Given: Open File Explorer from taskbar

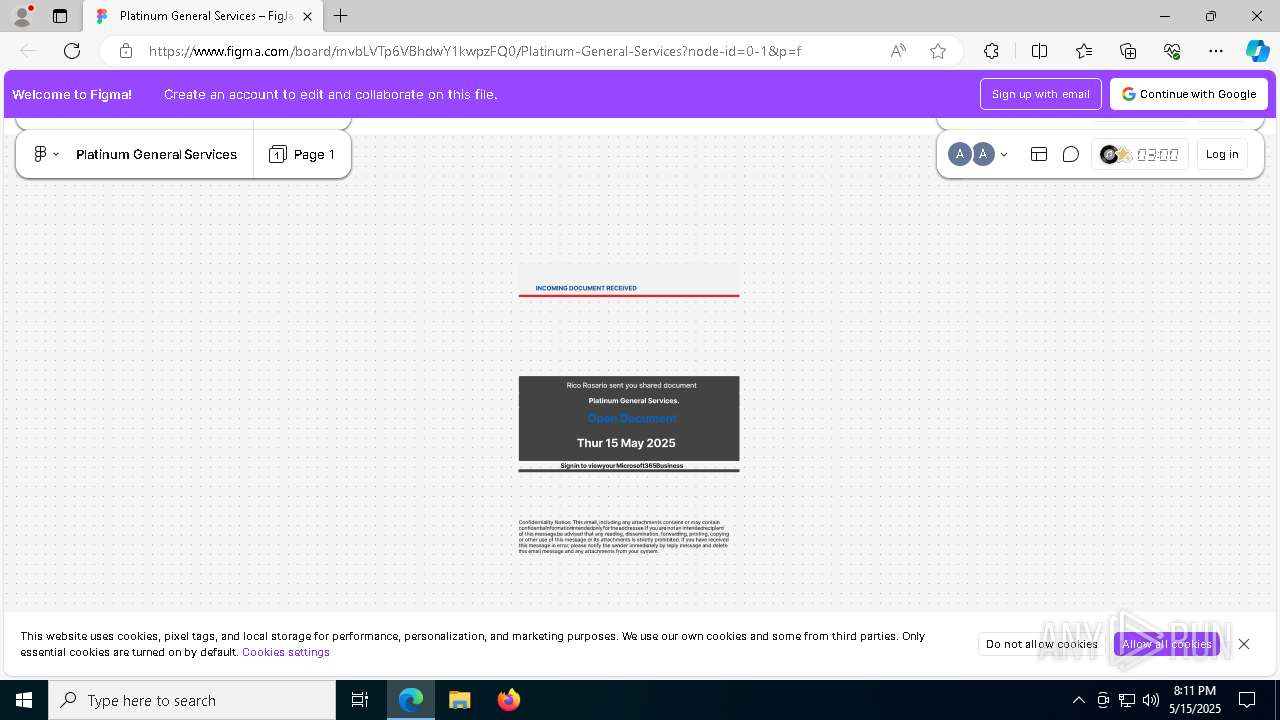Looking at the screenshot, I should pos(460,700).
